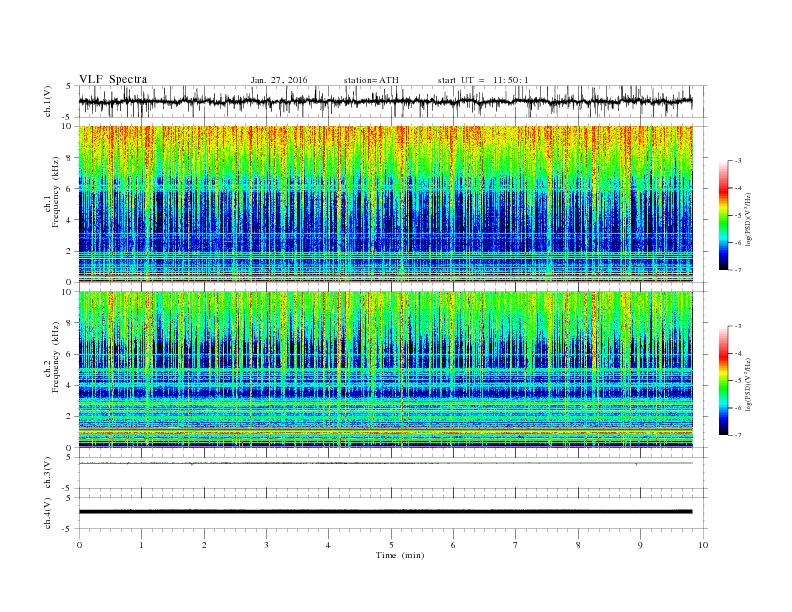This screenshot has height=612, width=792.
Task: Click the time axis tick label "9"
Action: 640,545
